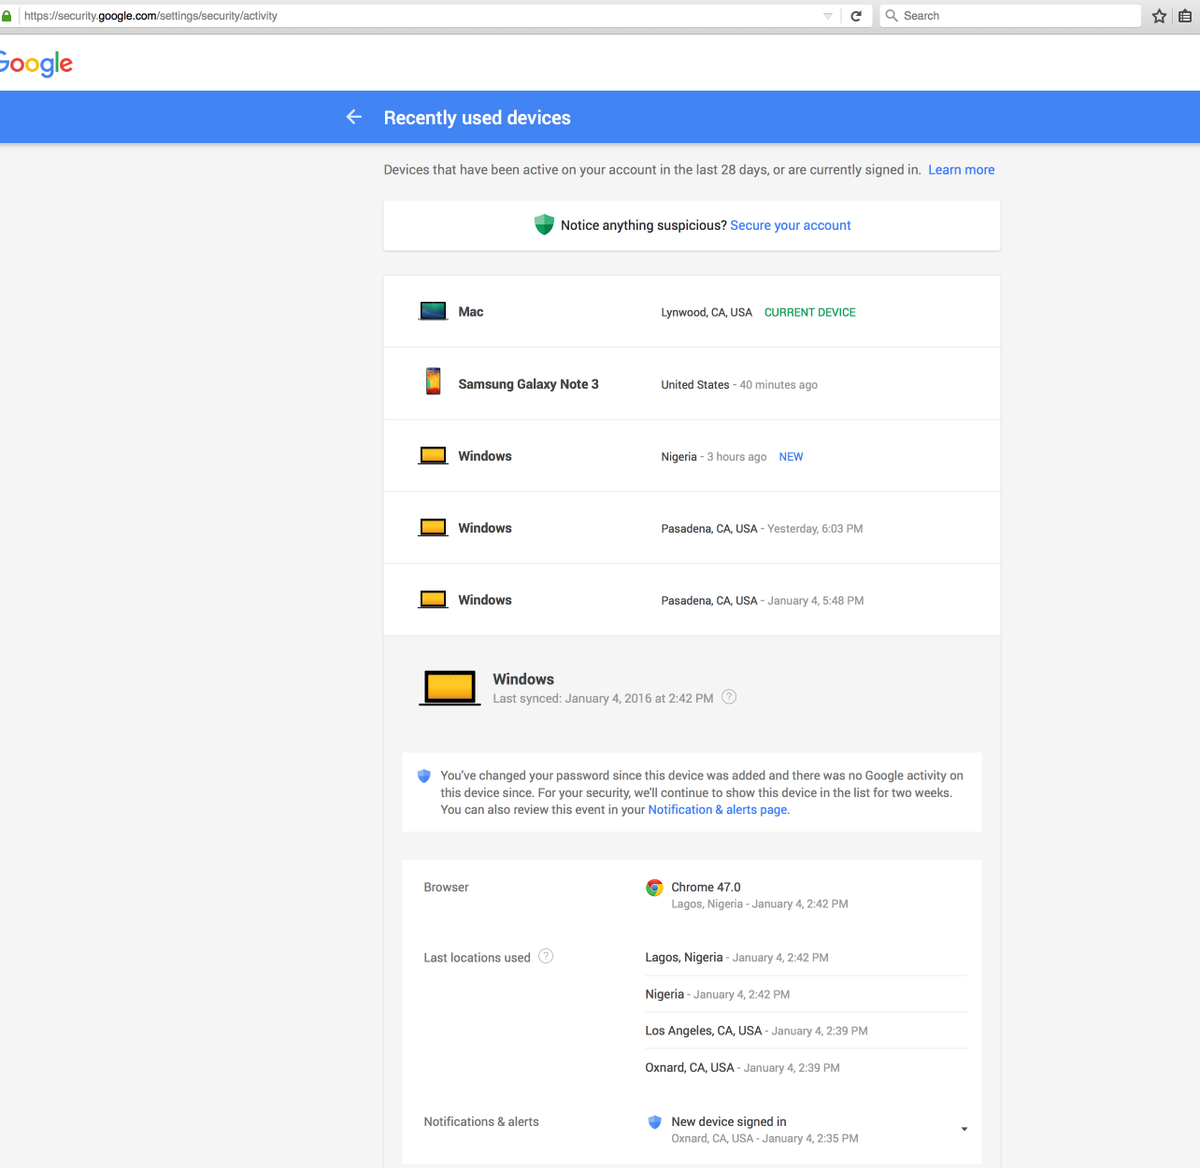Click the laptop icon for Windows January 4, 5:48 PM

[433, 600]
